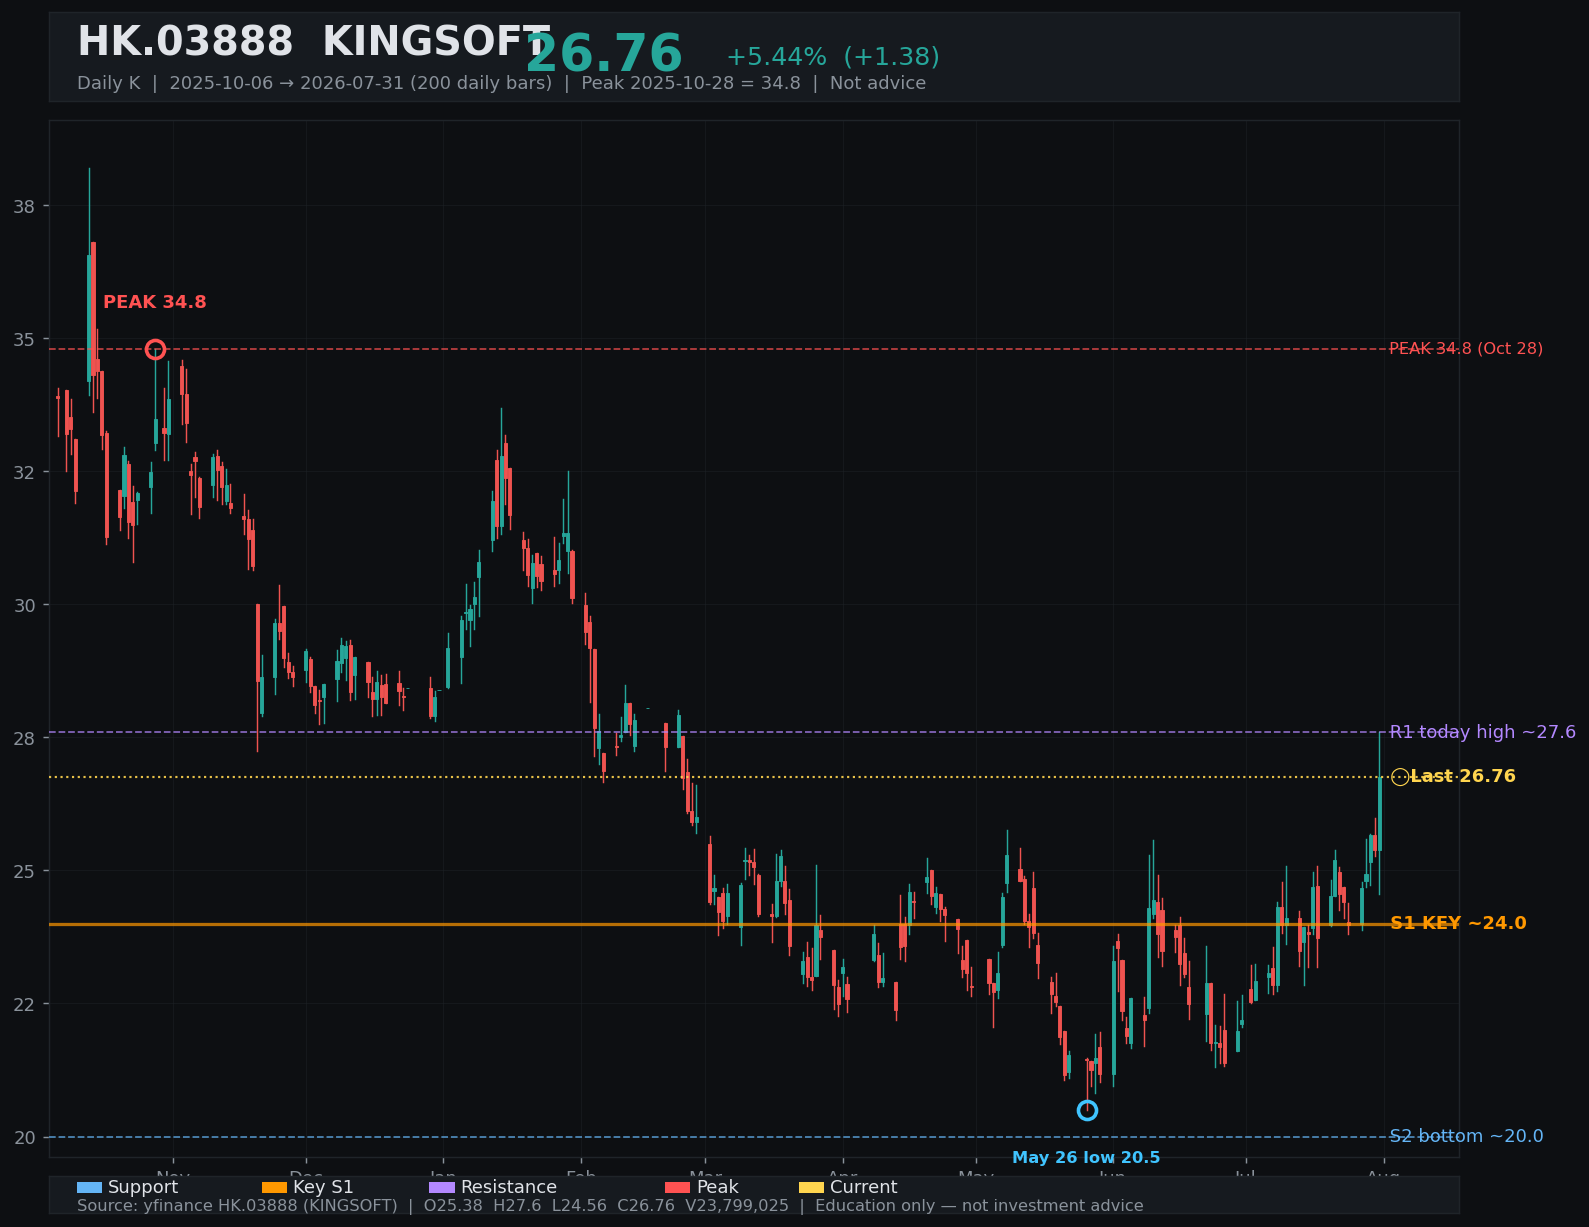The image size is (1589, 1227).
Task: Click the "Daily K" date range subtitle line
Action: tap(501, 83)
